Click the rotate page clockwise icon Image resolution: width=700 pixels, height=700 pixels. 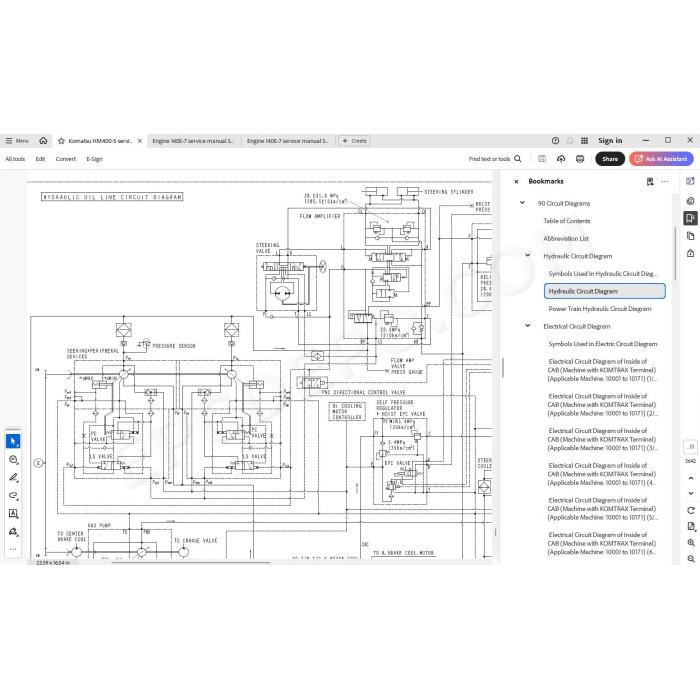(x=691, y=510)
